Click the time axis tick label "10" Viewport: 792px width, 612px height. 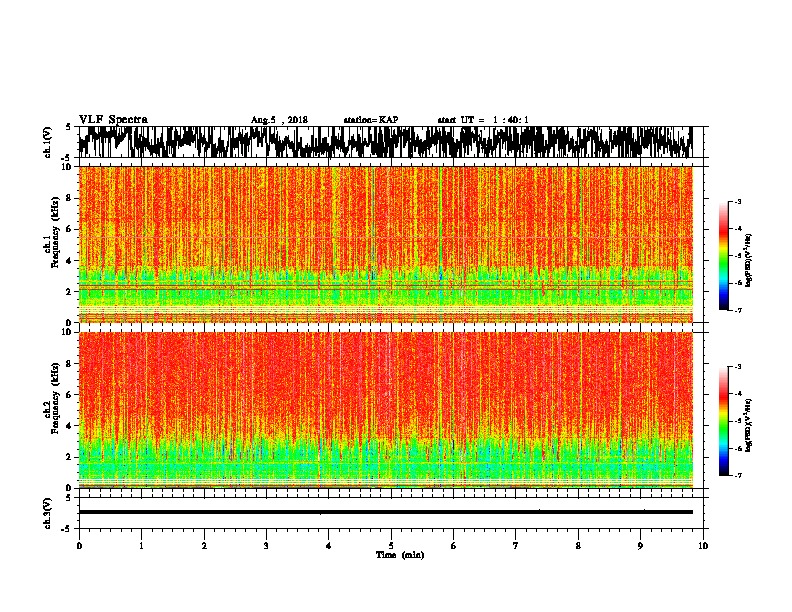point(703,546)
